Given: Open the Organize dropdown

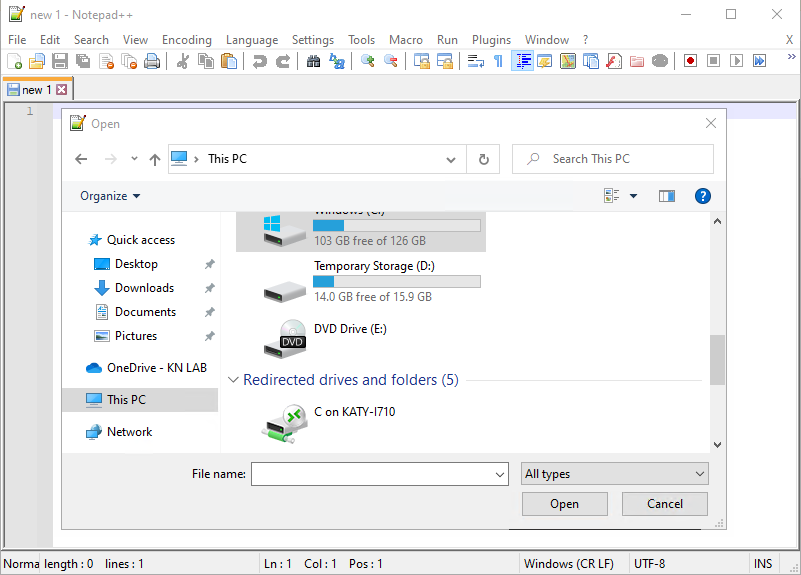Looking at the screenshot, I should point(110,196).
